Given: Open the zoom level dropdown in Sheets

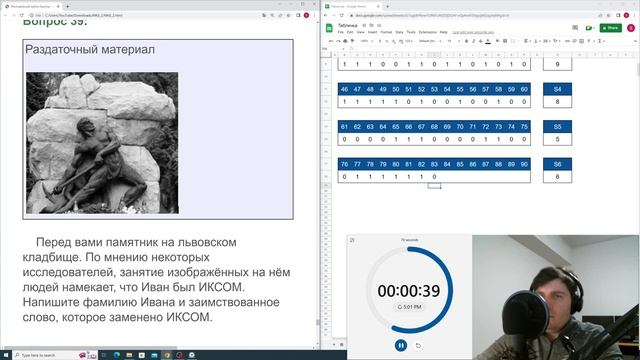Looking at the screenshot, I should (x=366, y=41).
